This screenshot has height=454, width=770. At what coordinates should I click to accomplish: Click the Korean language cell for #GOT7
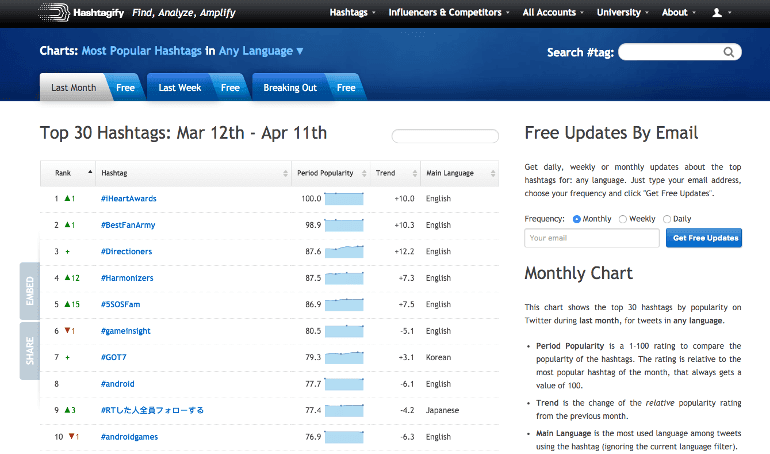(x=438, y=357)
